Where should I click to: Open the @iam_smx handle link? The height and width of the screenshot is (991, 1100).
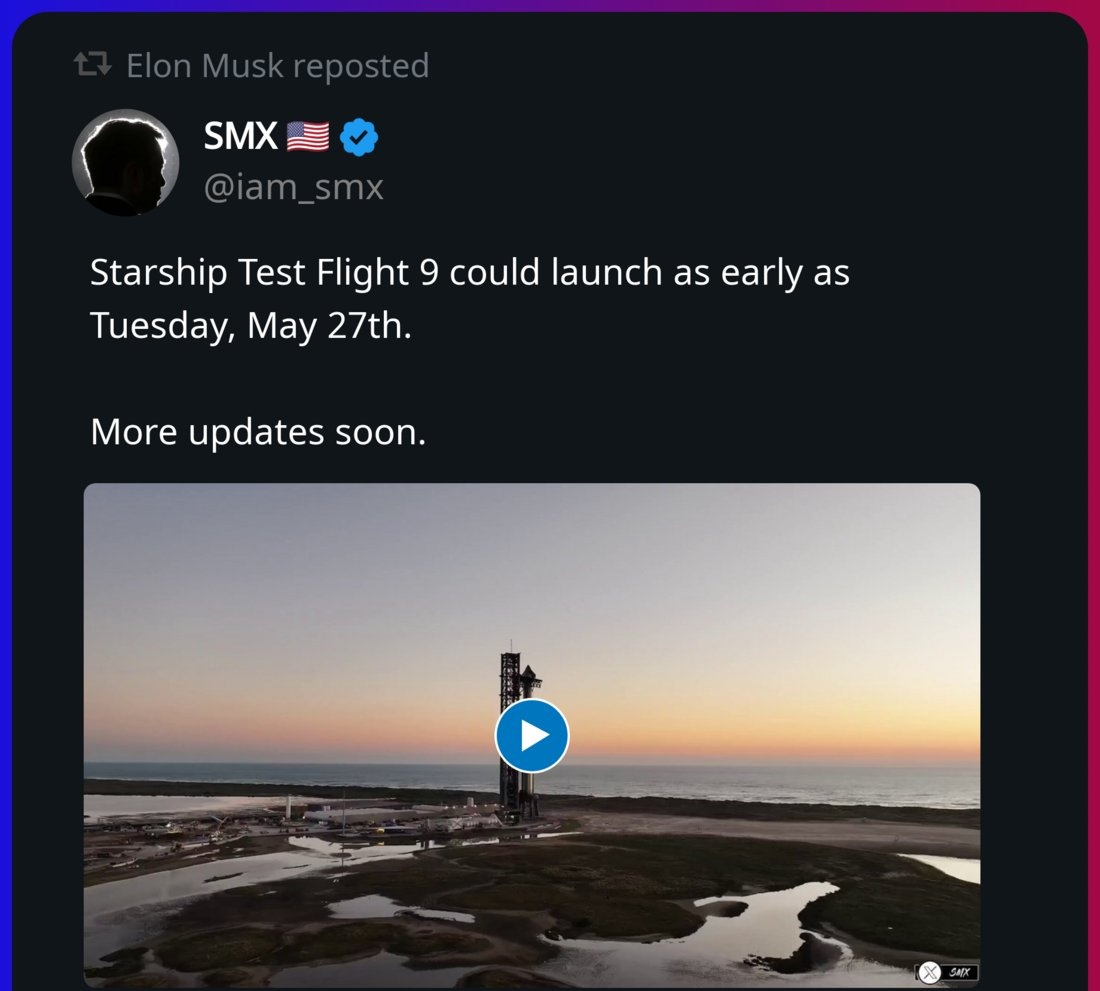coord(294,187)
